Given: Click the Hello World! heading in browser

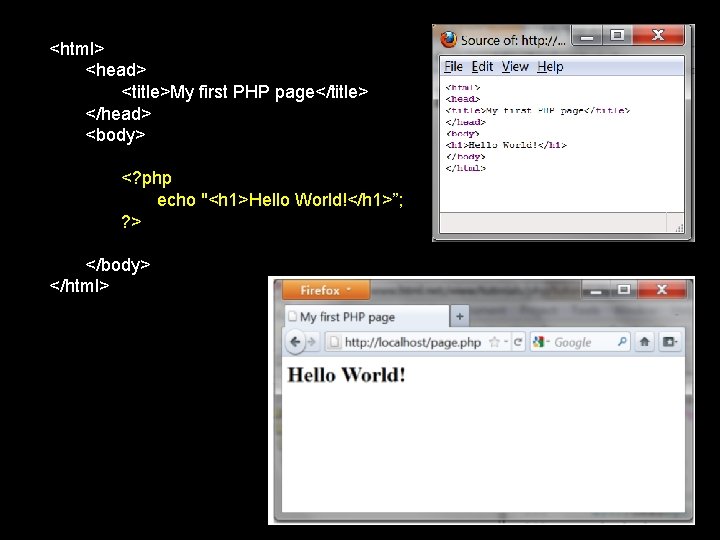Looking at the screenshot, I should click(346, 375).
